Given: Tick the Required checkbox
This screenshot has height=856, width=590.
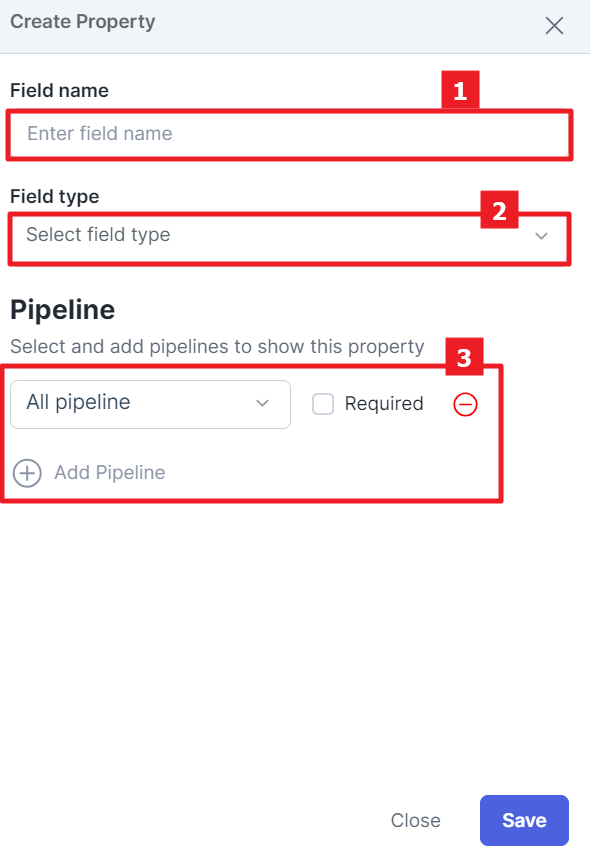Looking at the screenshot, I should click(x=323, y=405).
